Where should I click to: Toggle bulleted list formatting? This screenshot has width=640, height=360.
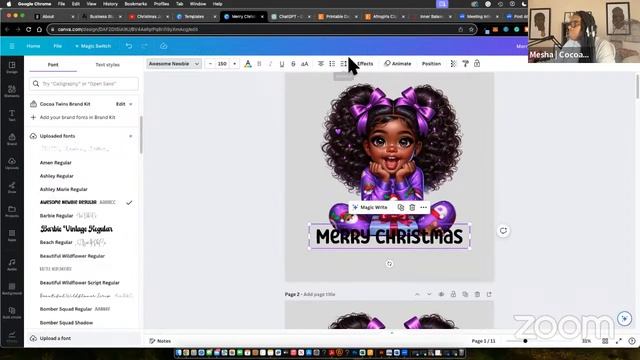click(332, 64)
